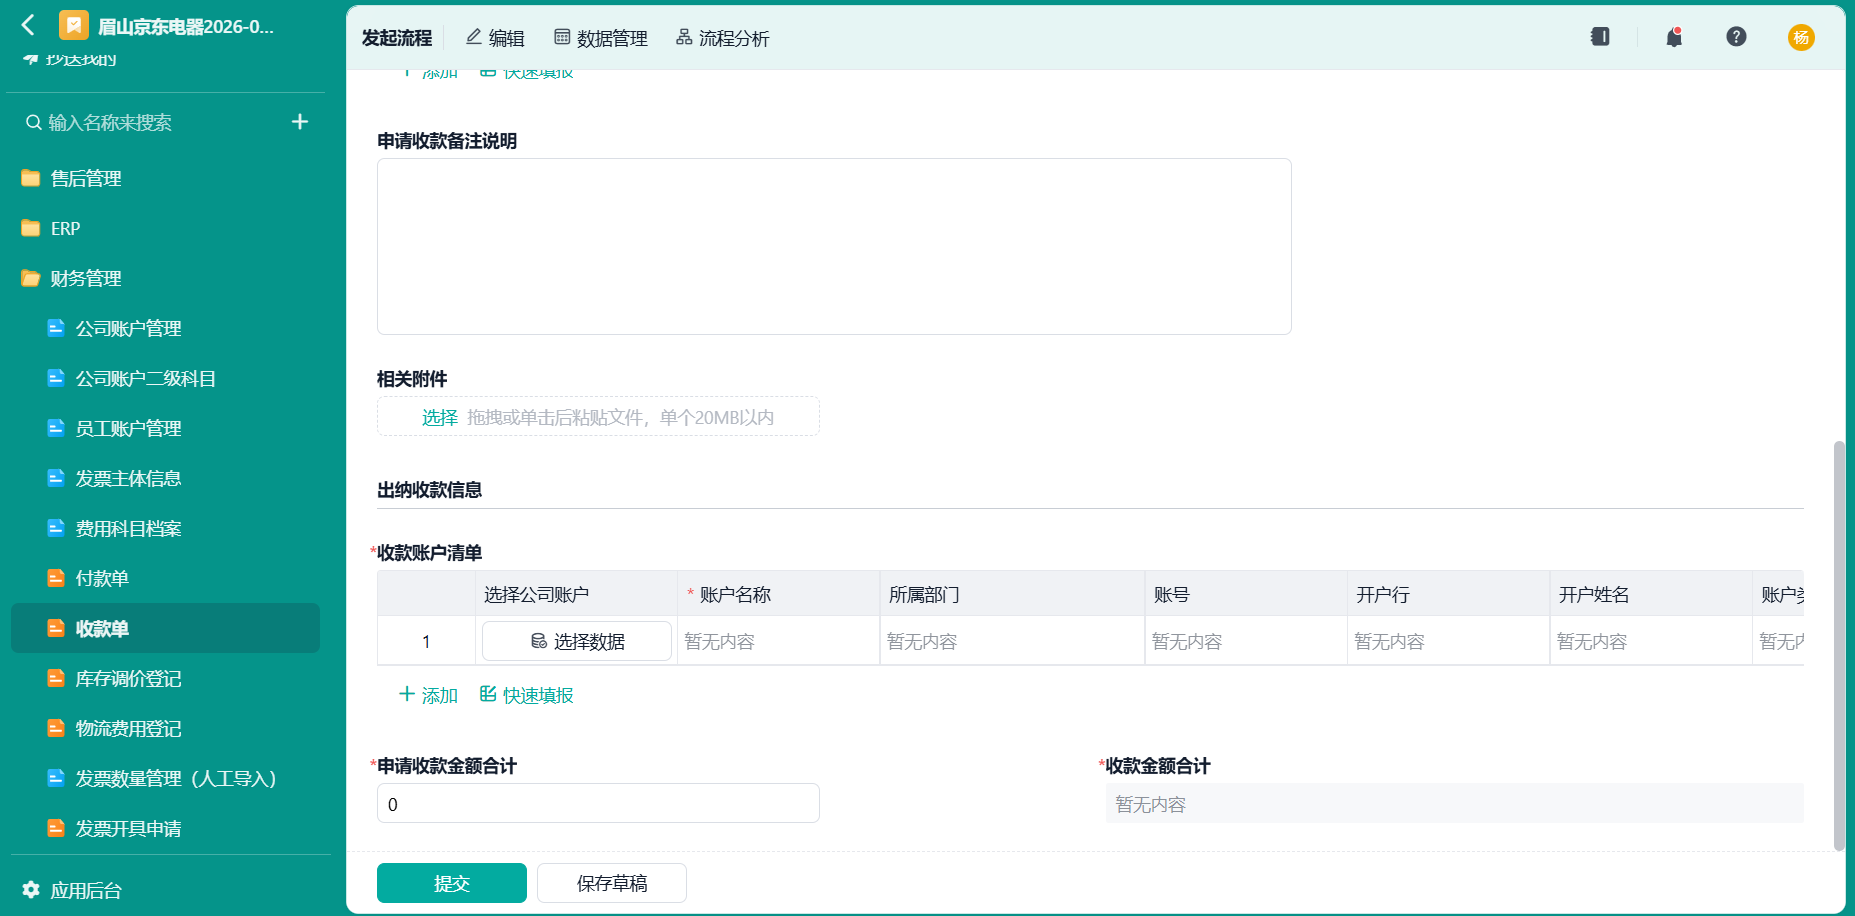The height and width of the screenshot is (916, 1855).
Task: Switch to 数据管理 tab
Action: 601,38
